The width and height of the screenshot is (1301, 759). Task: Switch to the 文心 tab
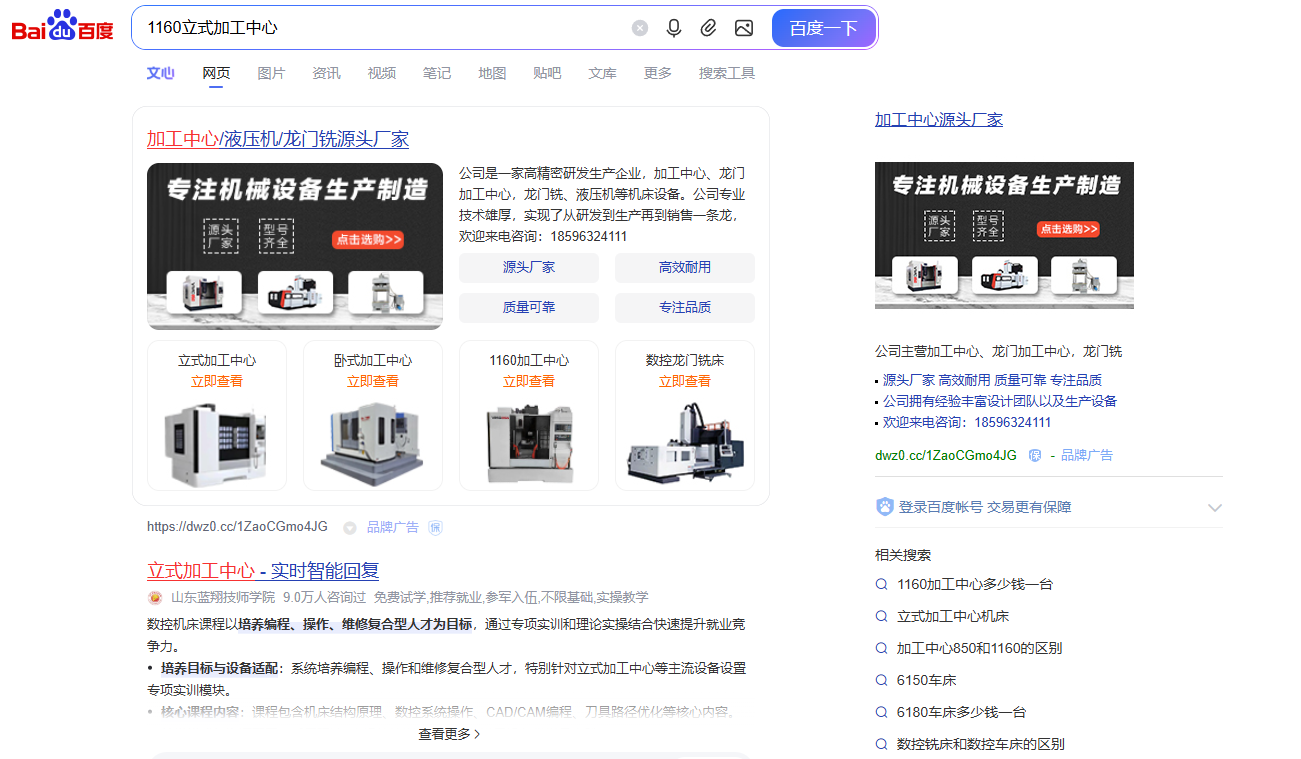pyautogui.click(x=160, y=73)
